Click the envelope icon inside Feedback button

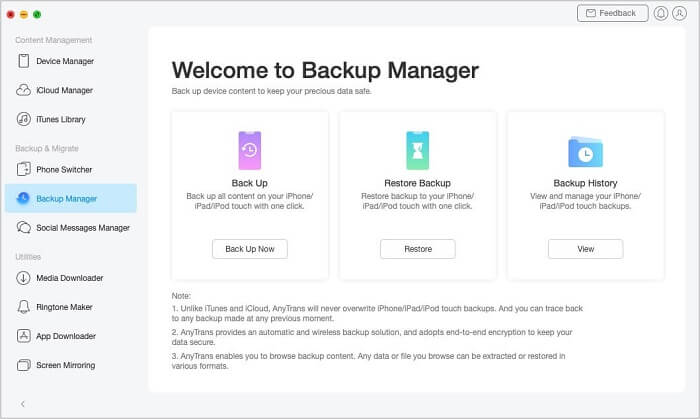[x=591, y=13]
